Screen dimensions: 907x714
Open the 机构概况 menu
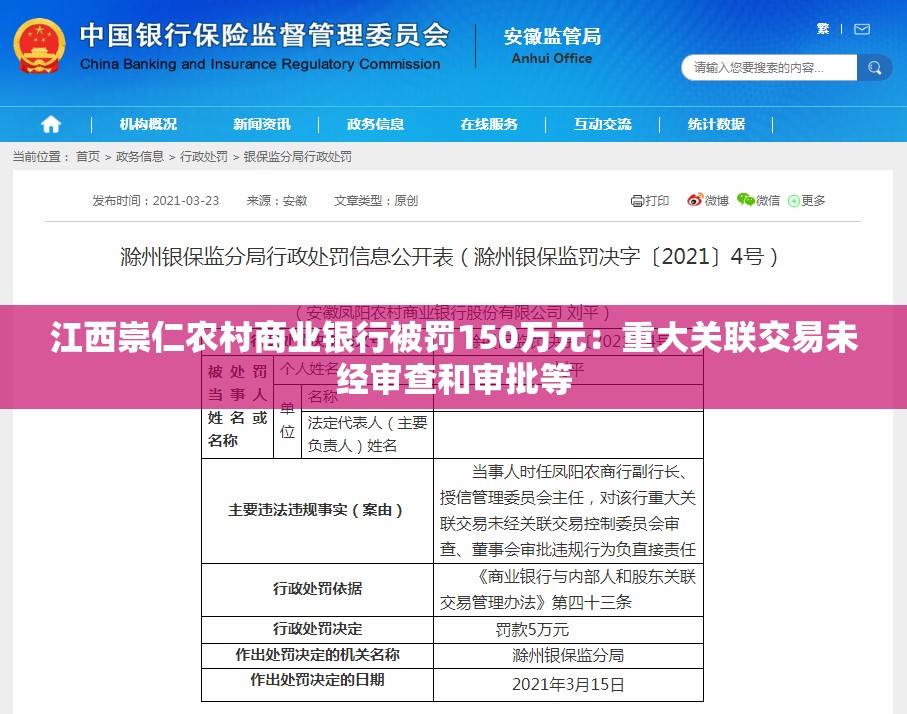(148, 124)
